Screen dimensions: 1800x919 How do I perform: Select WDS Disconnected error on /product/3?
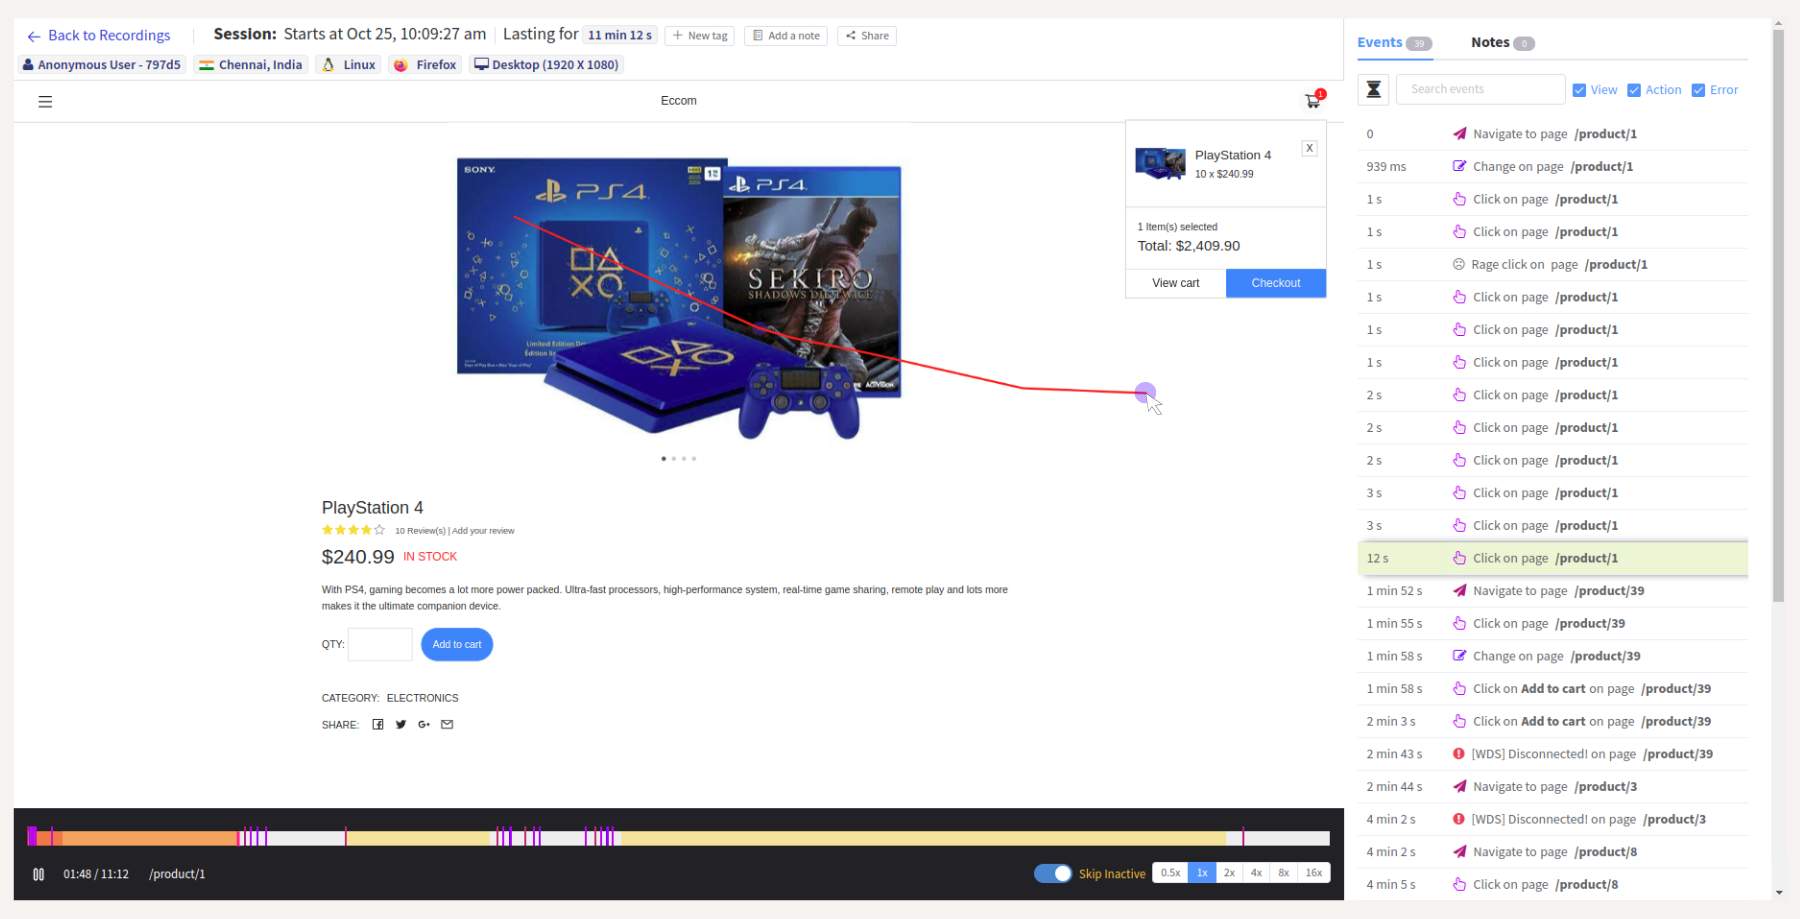(1552, 819)
